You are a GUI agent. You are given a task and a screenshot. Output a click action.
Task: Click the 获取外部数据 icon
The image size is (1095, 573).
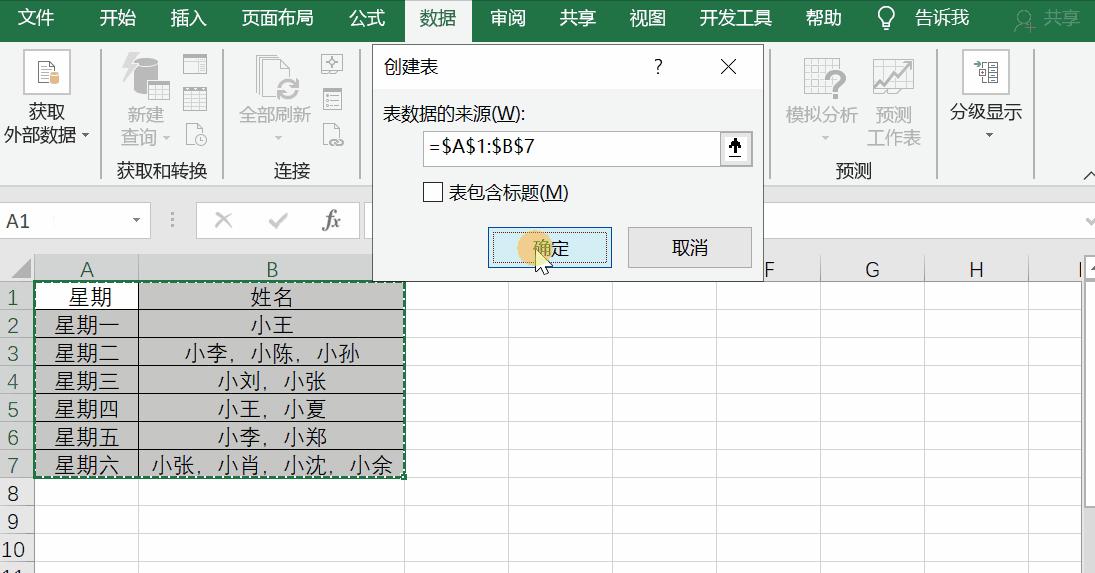[x=47, y=72]
